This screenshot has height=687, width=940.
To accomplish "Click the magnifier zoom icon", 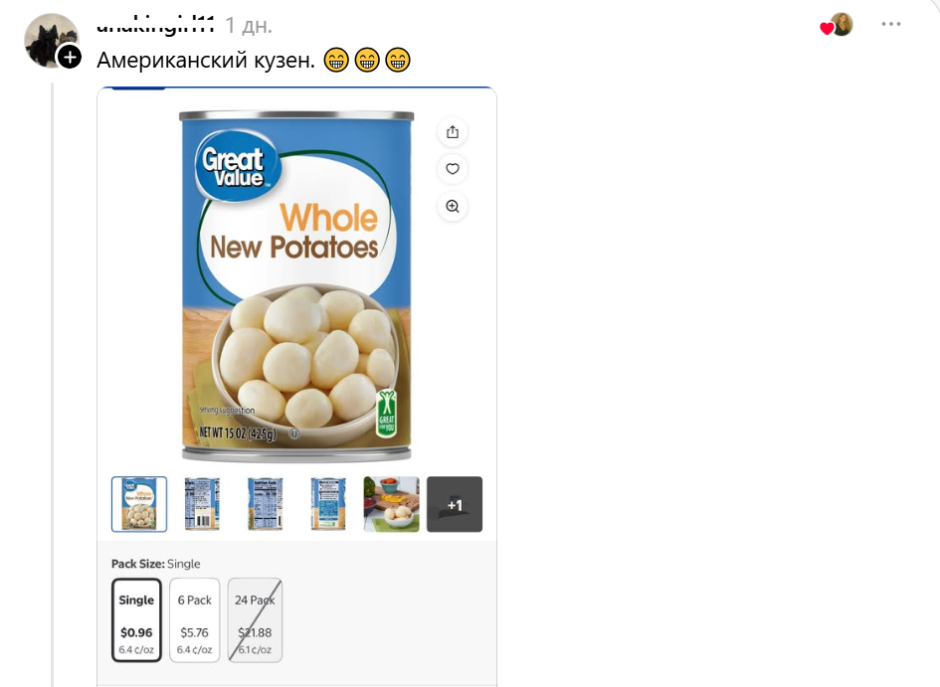I will tap(453, 207).
